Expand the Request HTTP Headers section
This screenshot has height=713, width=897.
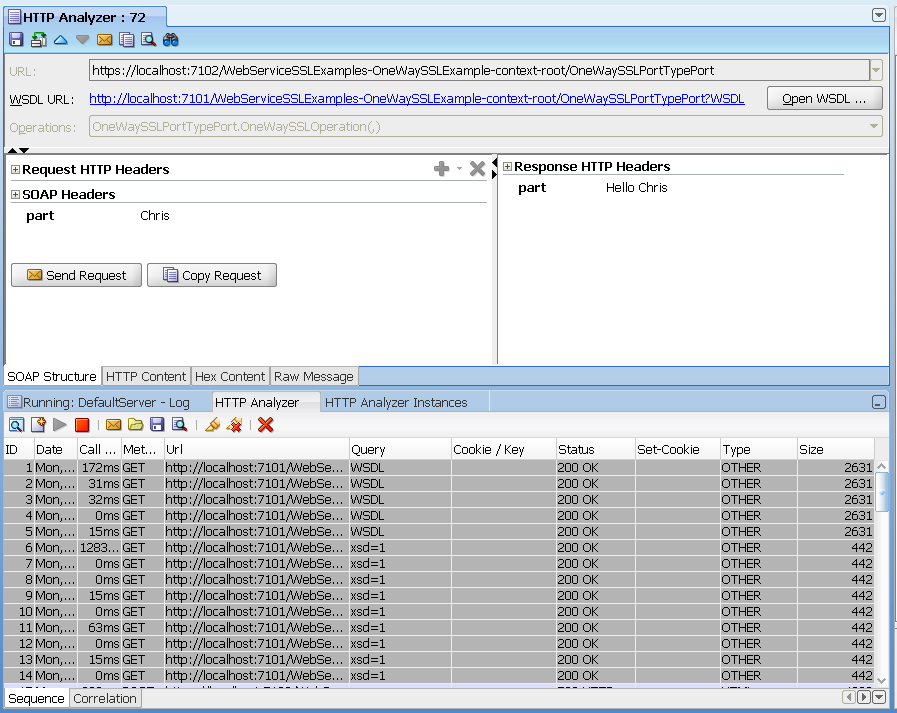point(15,169)
